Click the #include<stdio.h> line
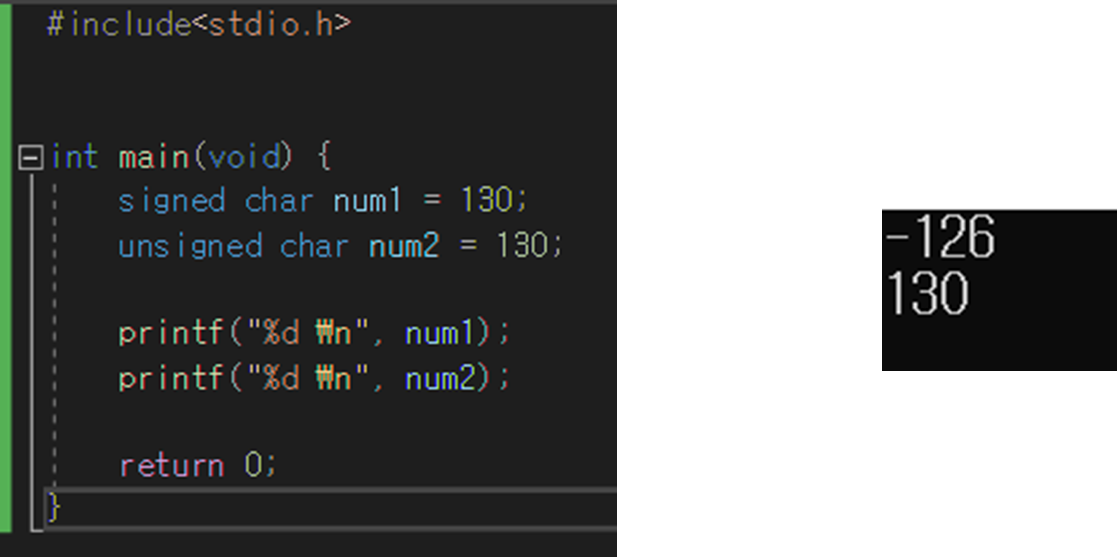The width and height of the screenshot is (1117, 557). pos(199,24)
